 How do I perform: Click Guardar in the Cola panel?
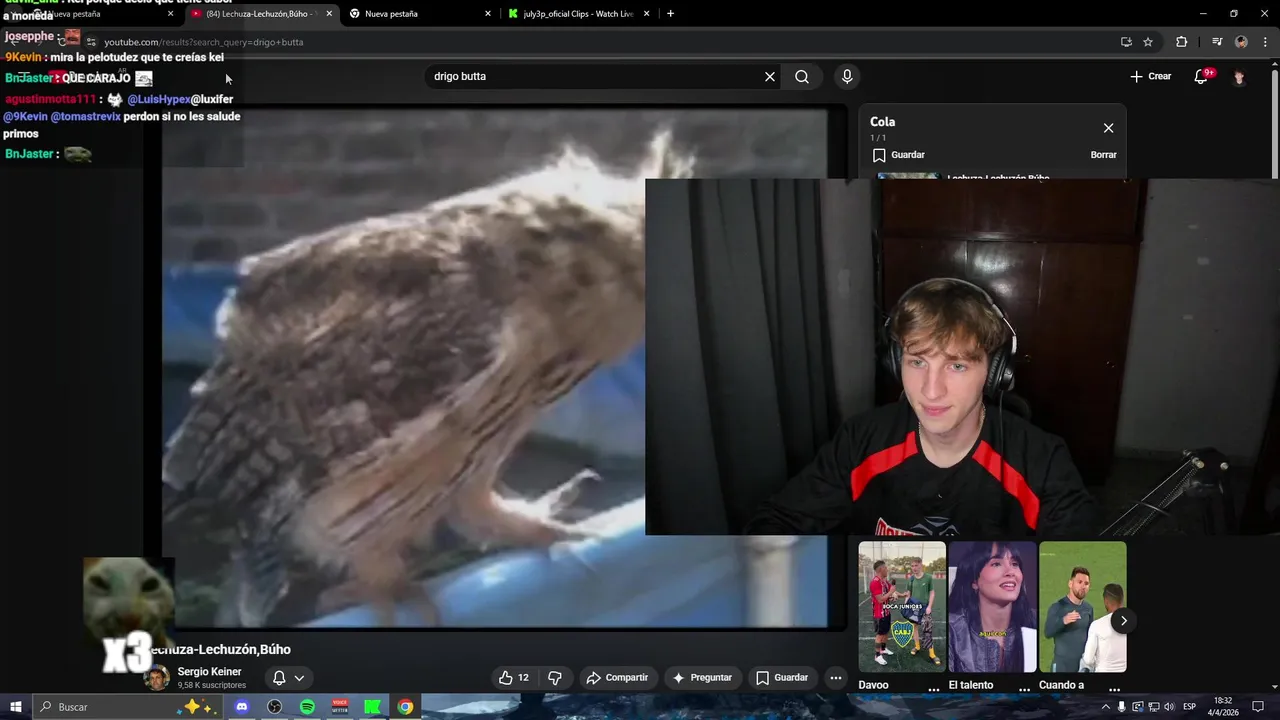coord(899,155)
